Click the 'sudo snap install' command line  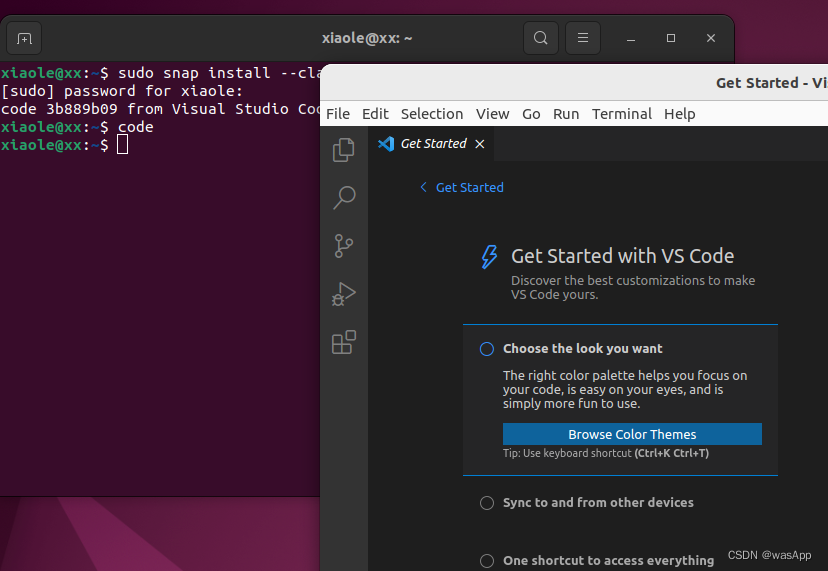coord(161,73)
